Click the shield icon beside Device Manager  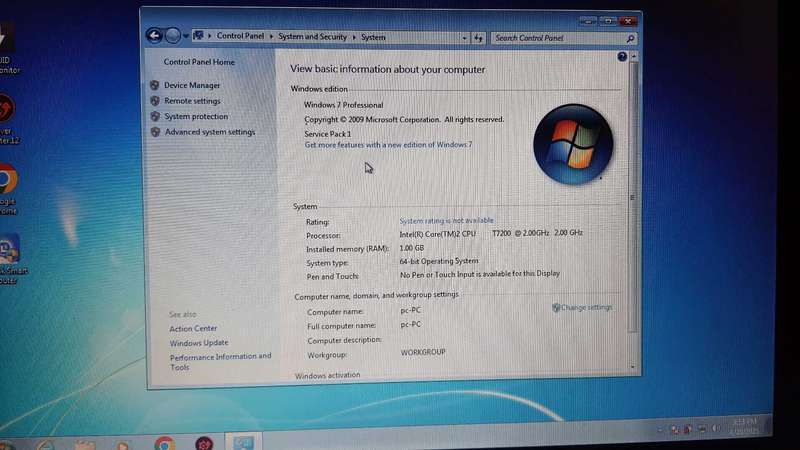coord(155,85)
